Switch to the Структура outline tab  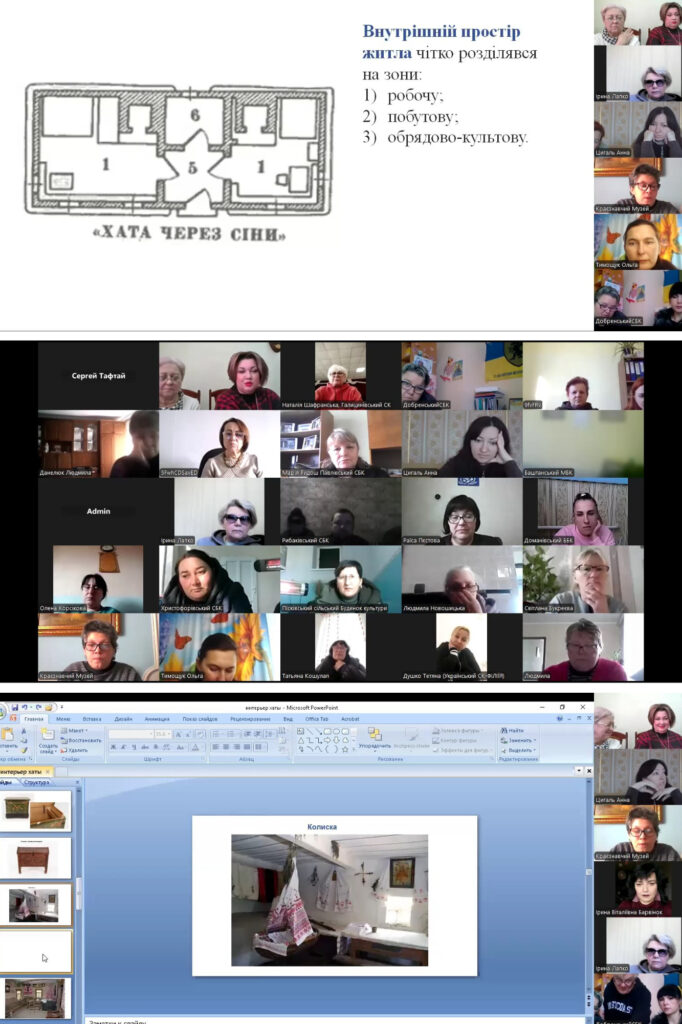[x=37, y=782]
